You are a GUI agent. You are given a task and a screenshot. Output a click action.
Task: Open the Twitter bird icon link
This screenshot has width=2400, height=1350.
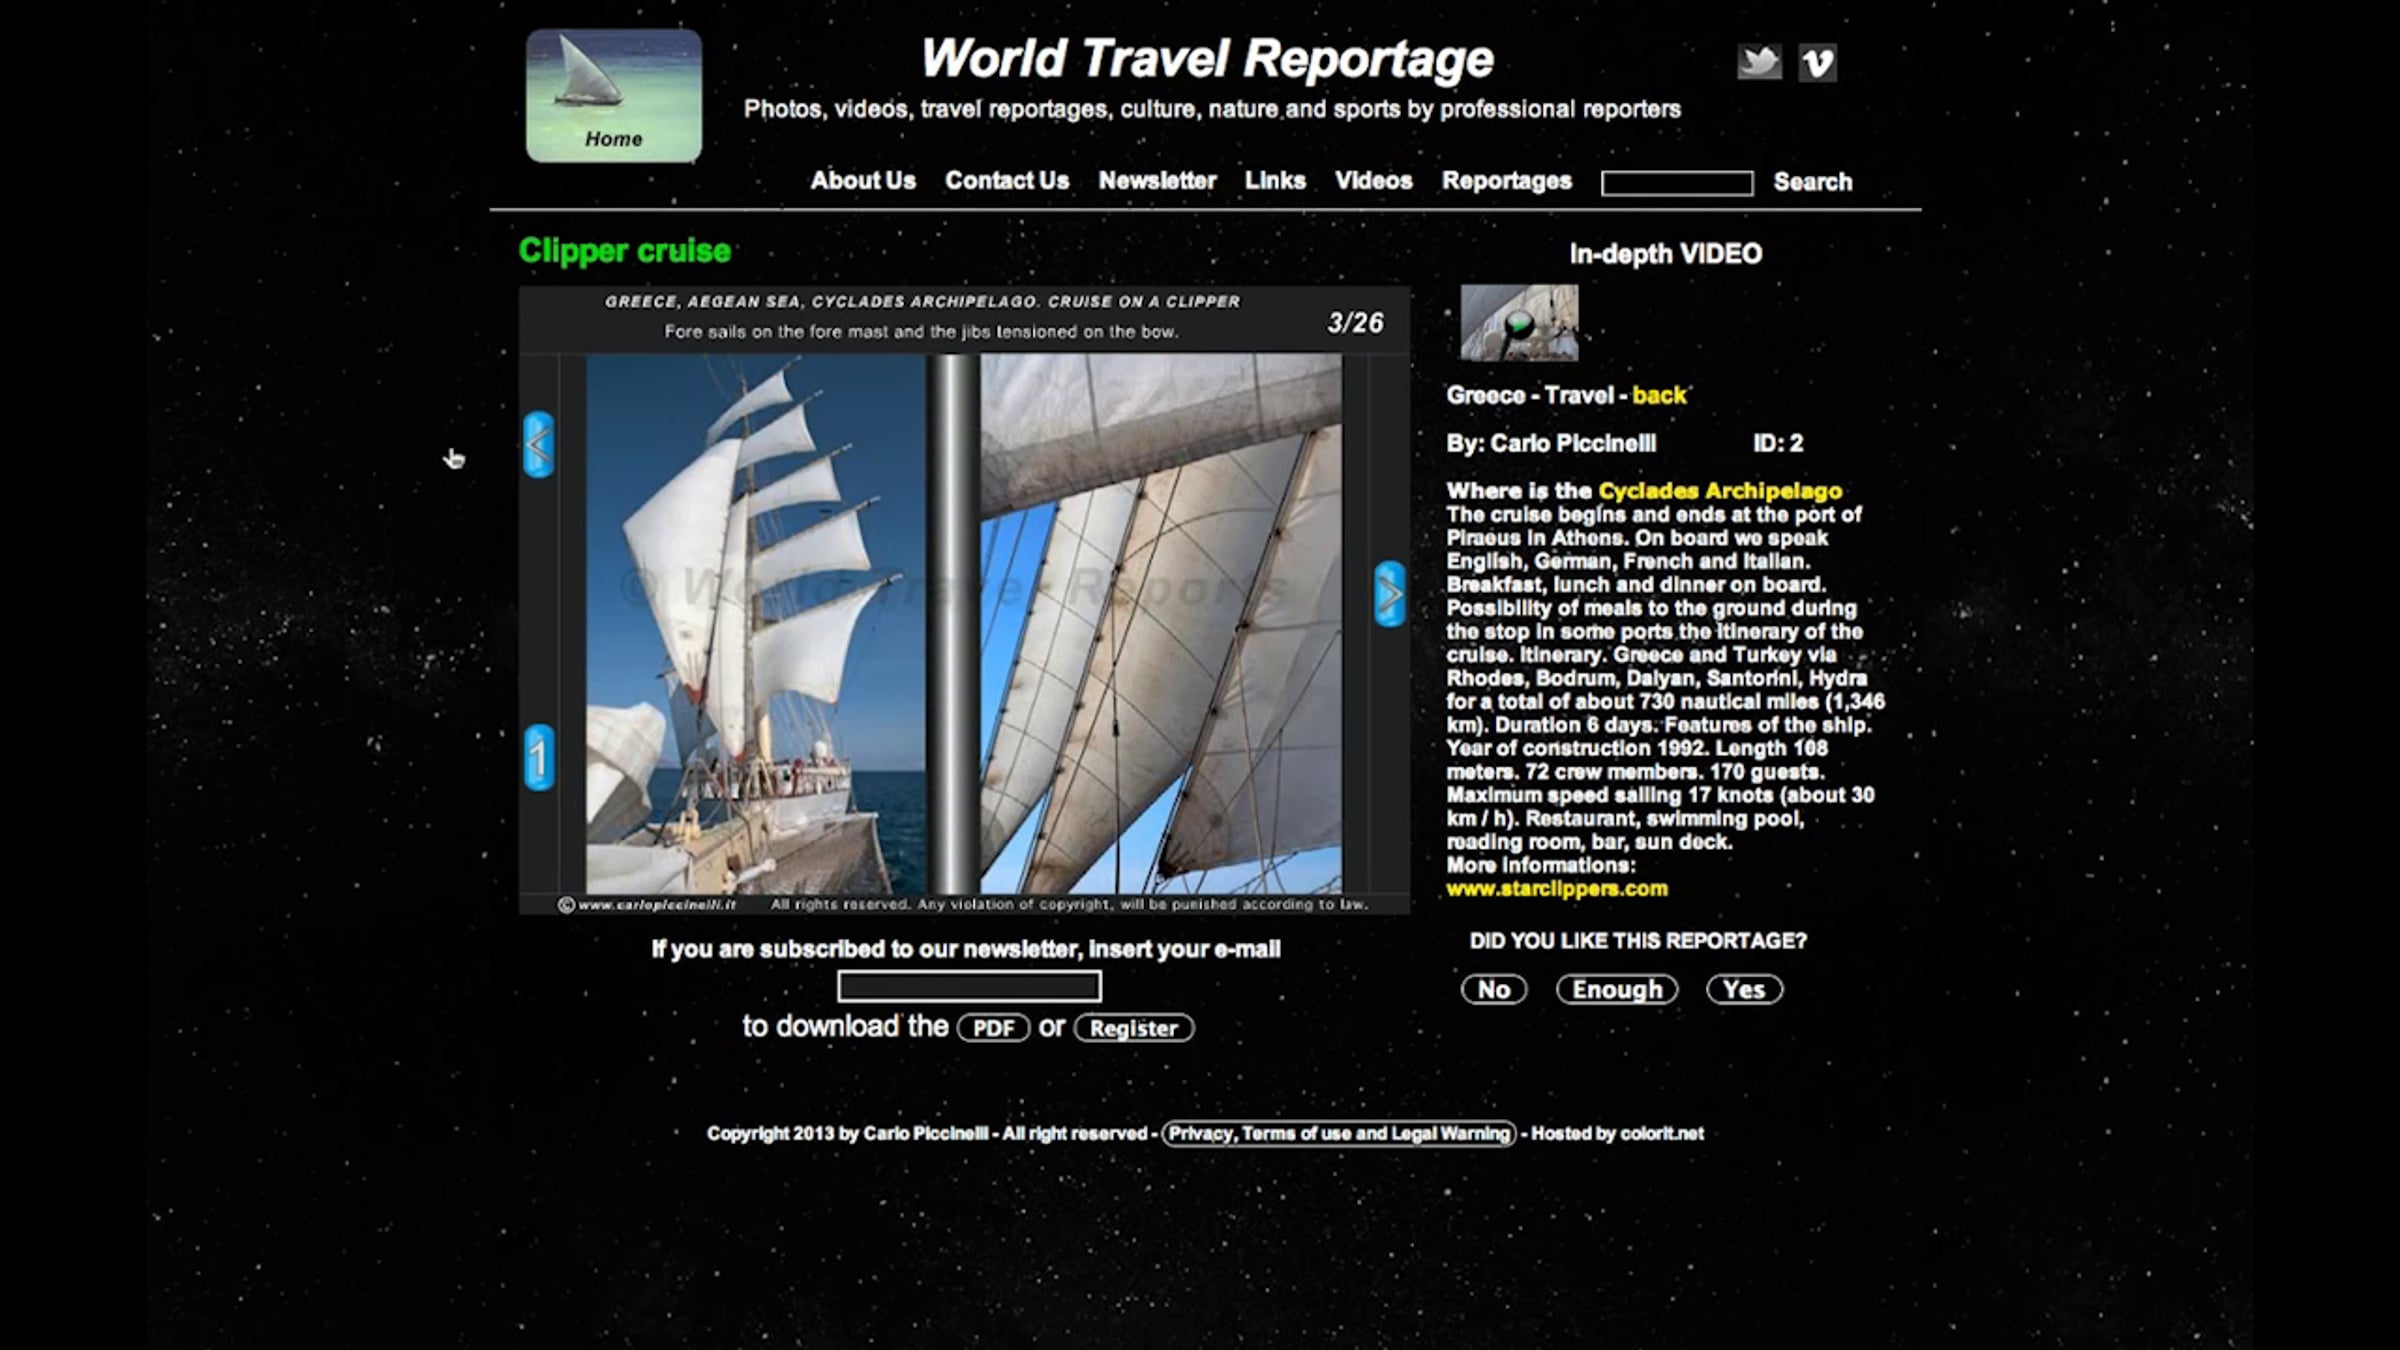[x=1759, y=62]
